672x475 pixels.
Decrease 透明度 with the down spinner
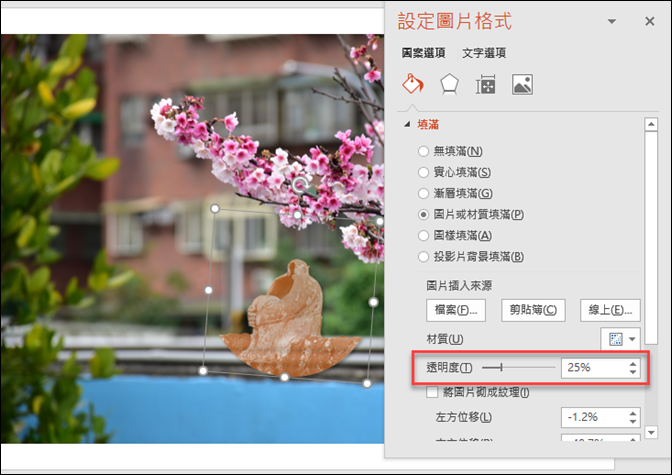coord(633,372)
